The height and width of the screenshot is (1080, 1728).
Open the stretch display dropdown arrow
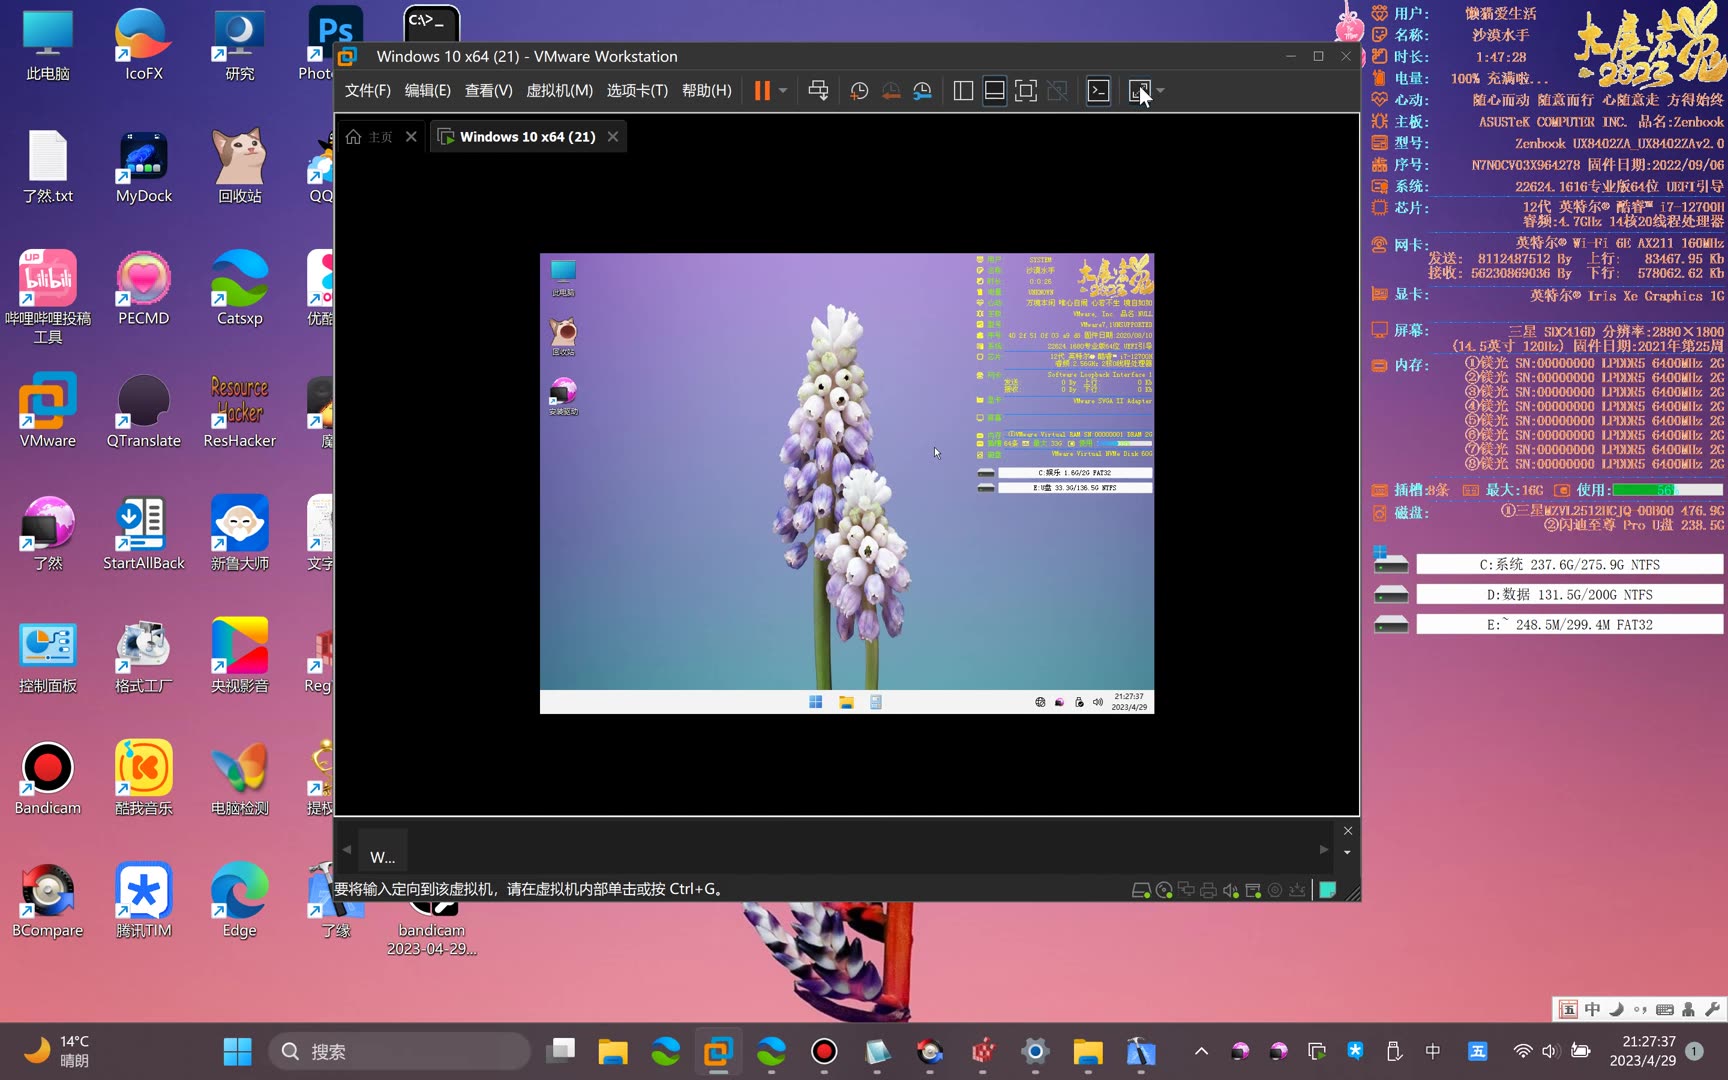point(1160,91)
